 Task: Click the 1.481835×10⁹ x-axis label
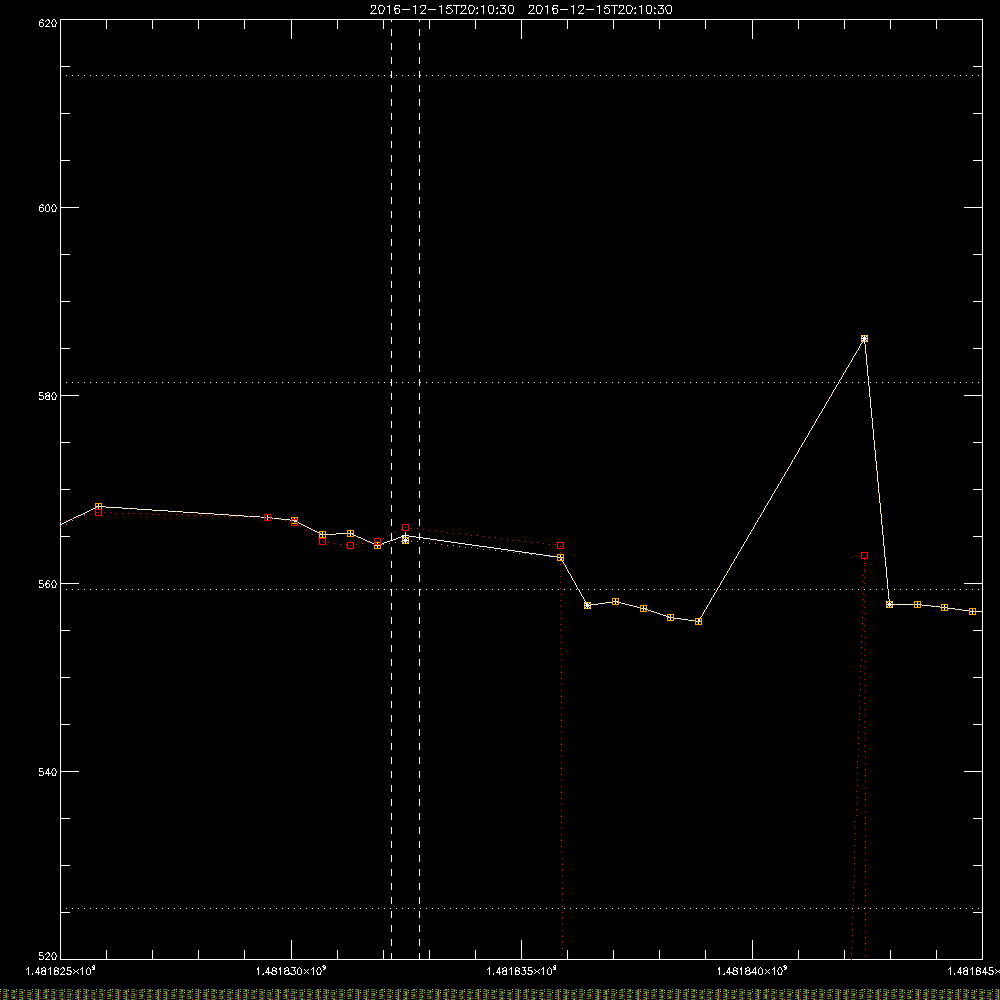point(522,971)
